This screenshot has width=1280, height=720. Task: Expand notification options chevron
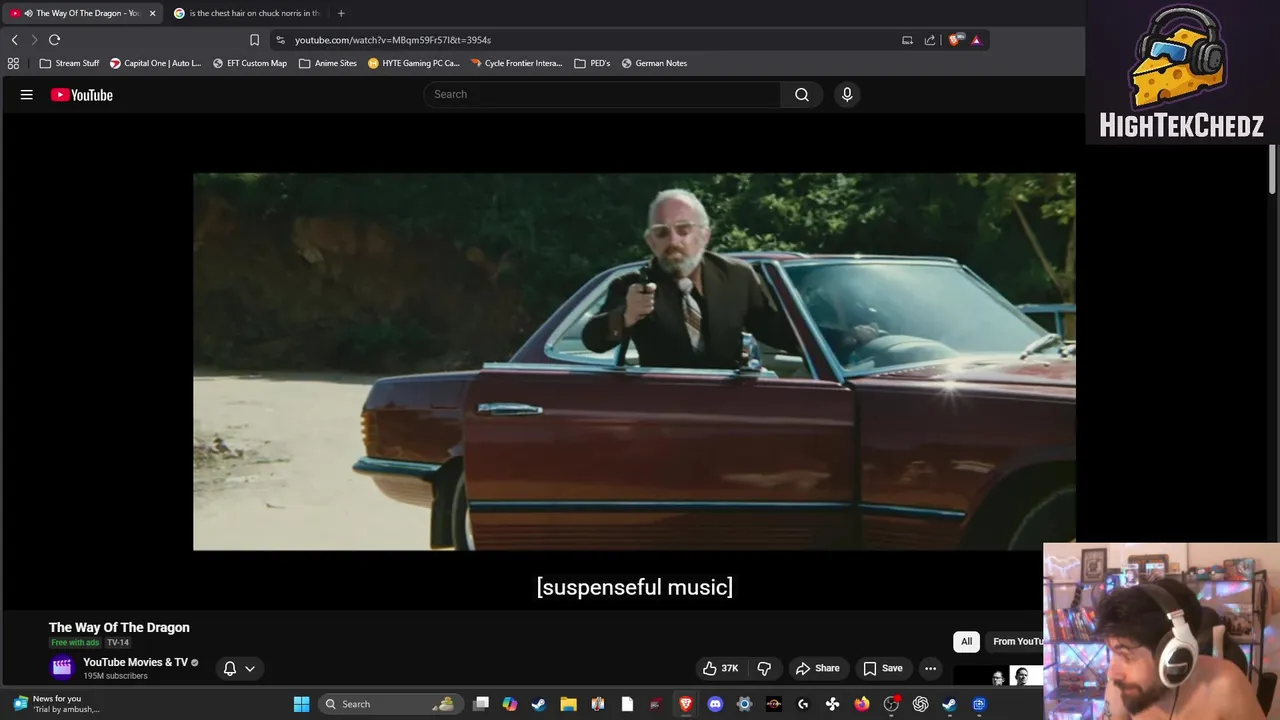250,668
